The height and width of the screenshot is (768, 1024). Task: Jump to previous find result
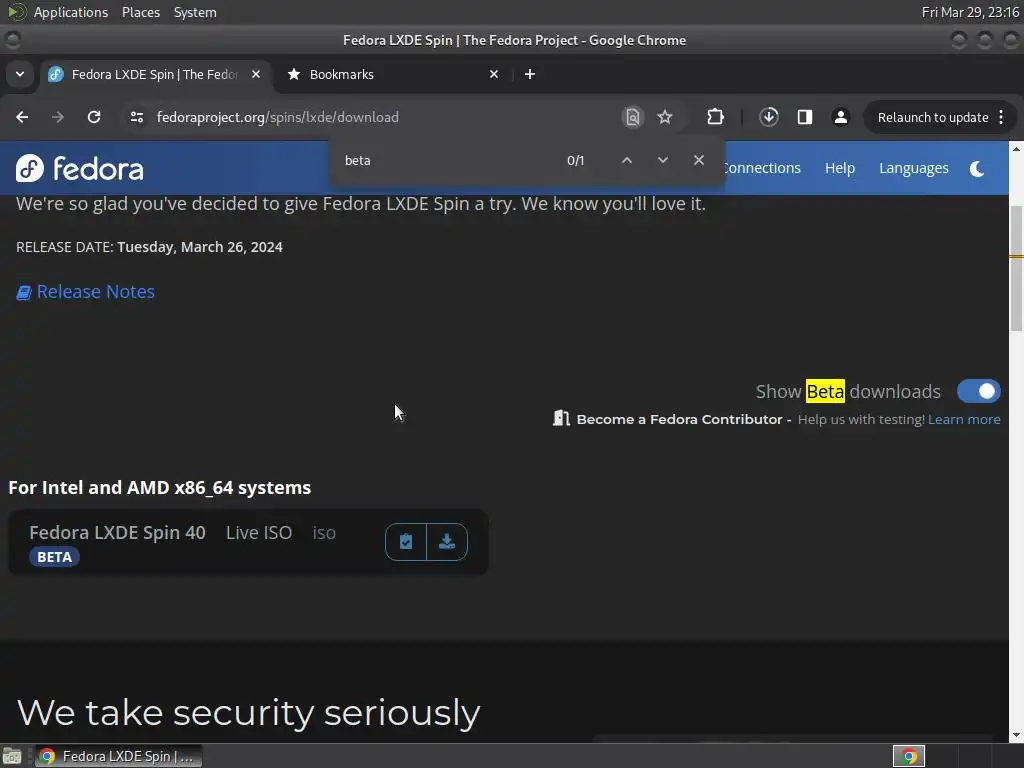coord(627,160)
